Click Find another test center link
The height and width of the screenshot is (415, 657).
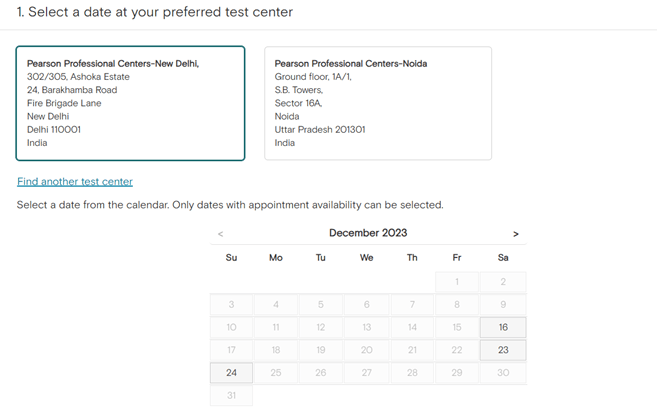(x=75, y=182)
